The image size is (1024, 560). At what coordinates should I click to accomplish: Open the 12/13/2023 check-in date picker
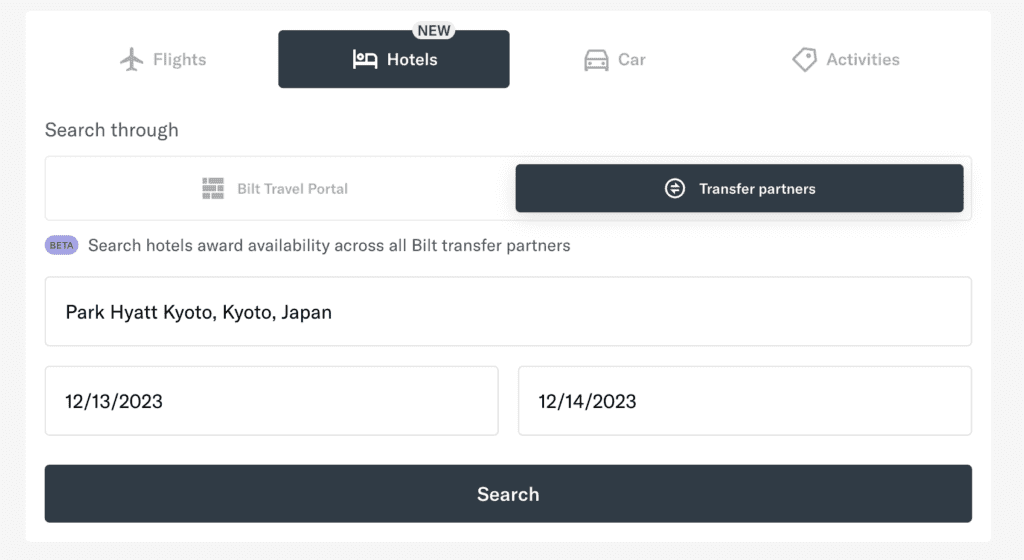[x=271, y=401]
